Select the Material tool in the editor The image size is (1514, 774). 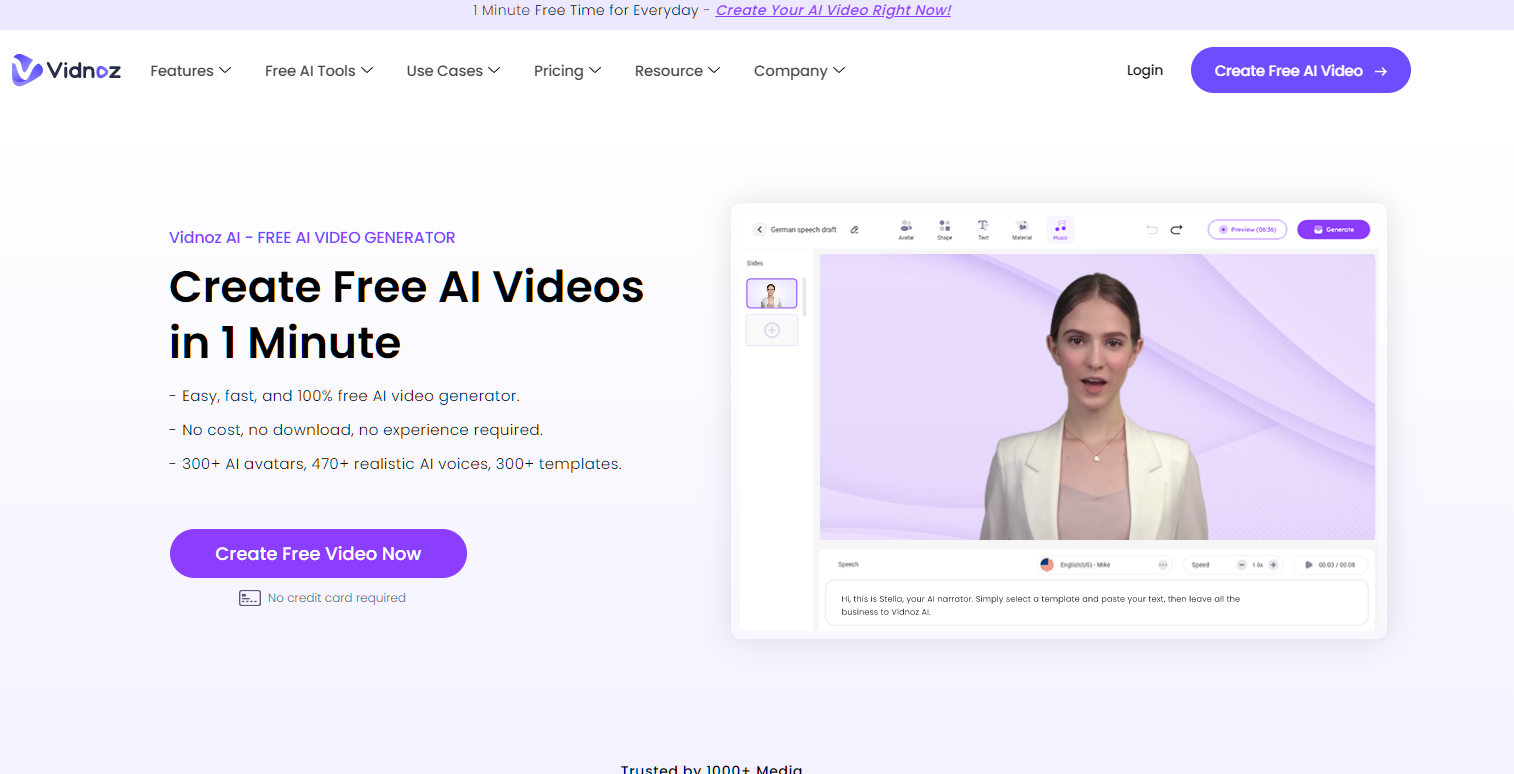pyautogui.click(x=1022, y=230)
